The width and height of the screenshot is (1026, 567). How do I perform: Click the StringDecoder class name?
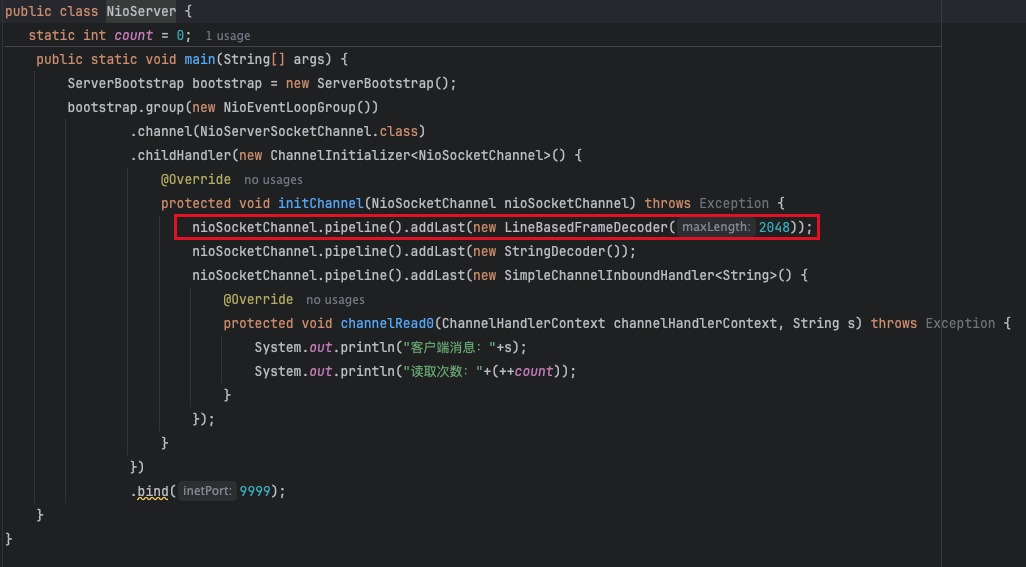[554, 251]
